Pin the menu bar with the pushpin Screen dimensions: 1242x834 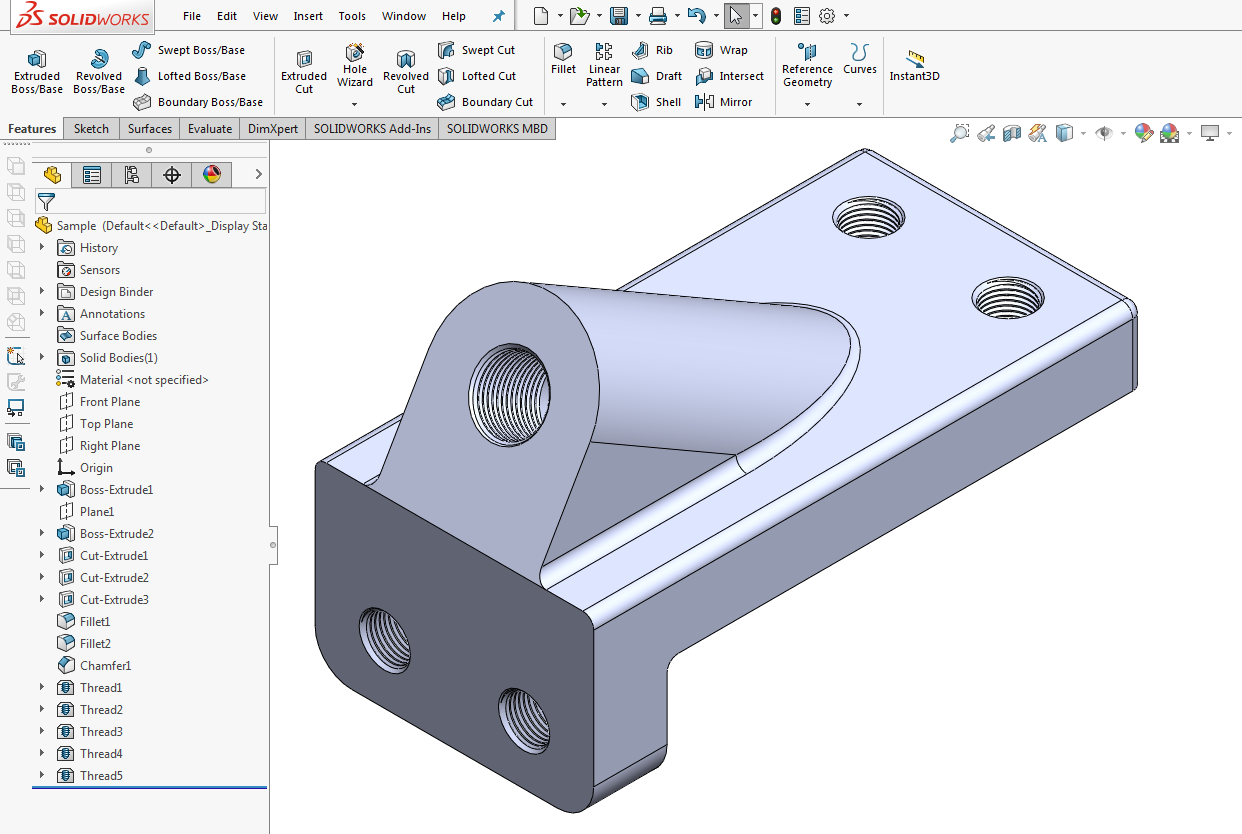click(499, 16)
